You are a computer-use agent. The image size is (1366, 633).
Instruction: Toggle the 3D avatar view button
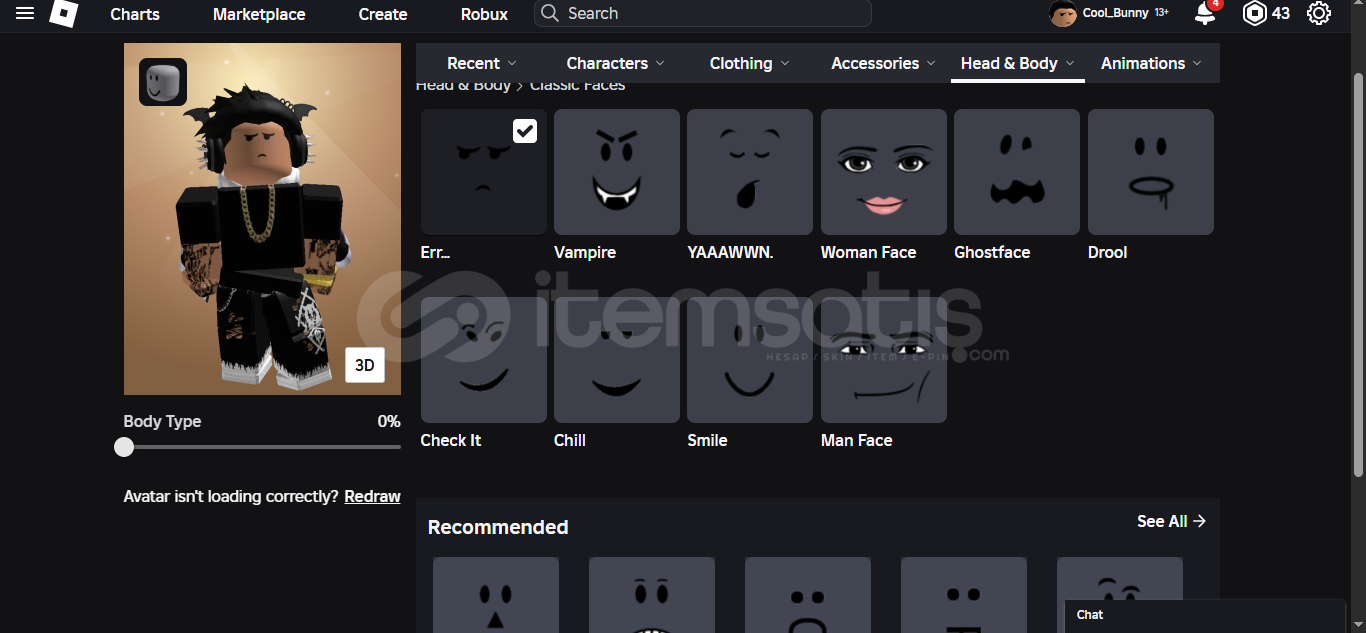365,365
